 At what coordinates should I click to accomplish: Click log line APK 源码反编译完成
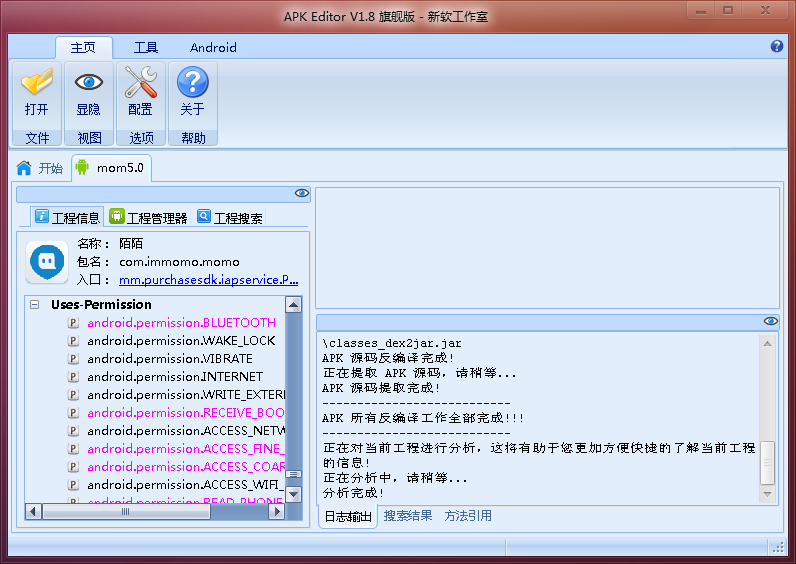click(388, 358)
